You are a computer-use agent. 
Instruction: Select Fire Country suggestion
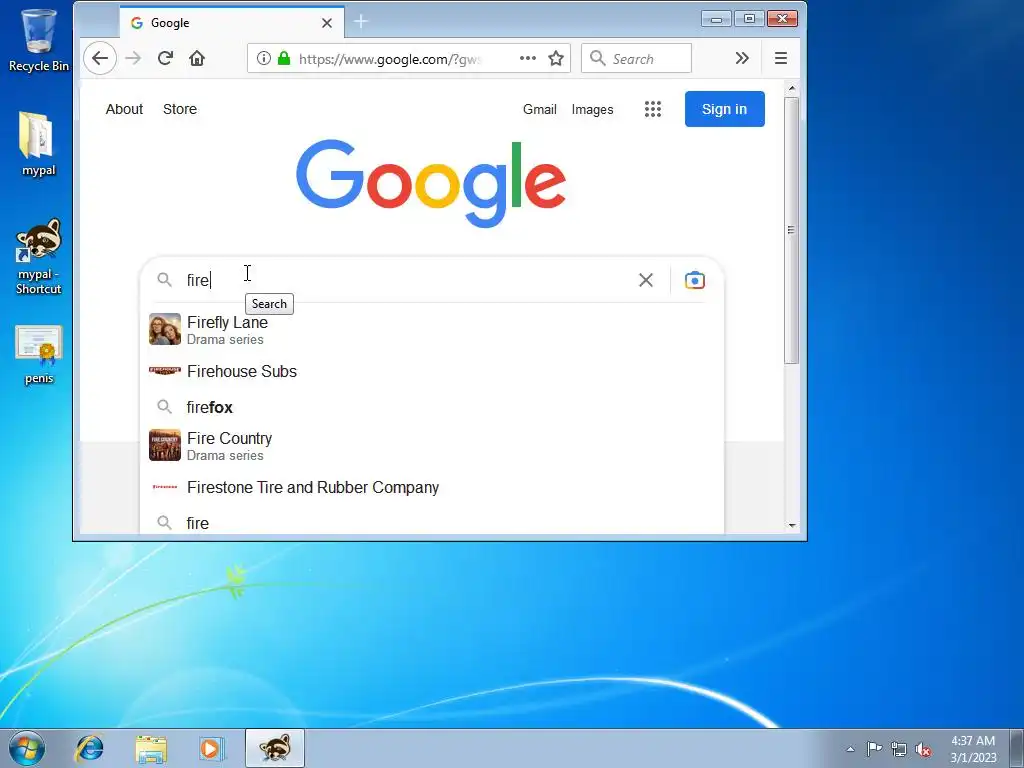click(432, 445)
